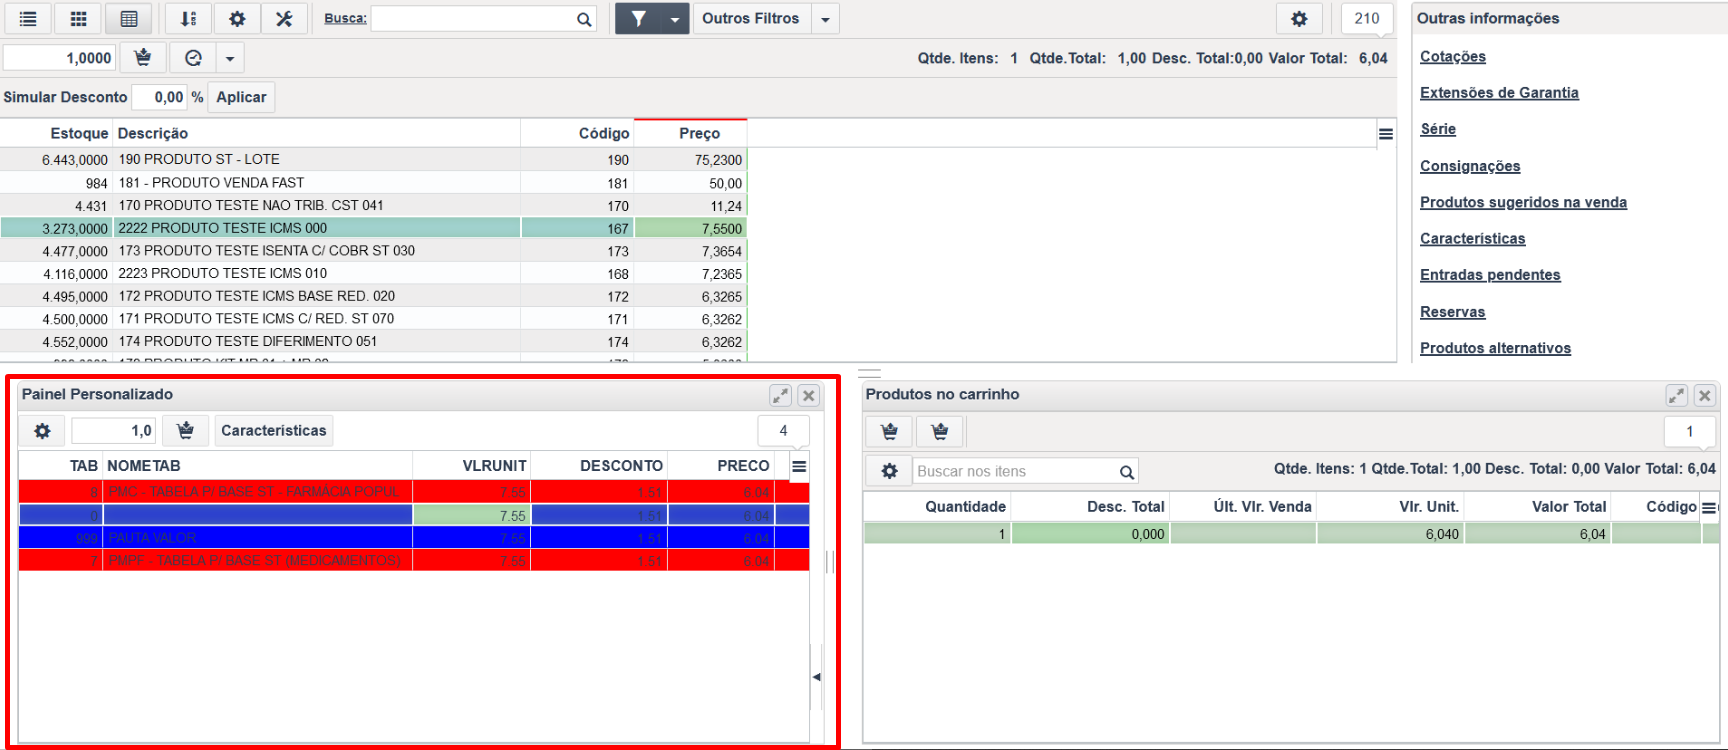Select red PMC - TABELA P/ BASE ST row
Image resolution: width=1728 pixels, height=750 pixels.
pos(414,492)
